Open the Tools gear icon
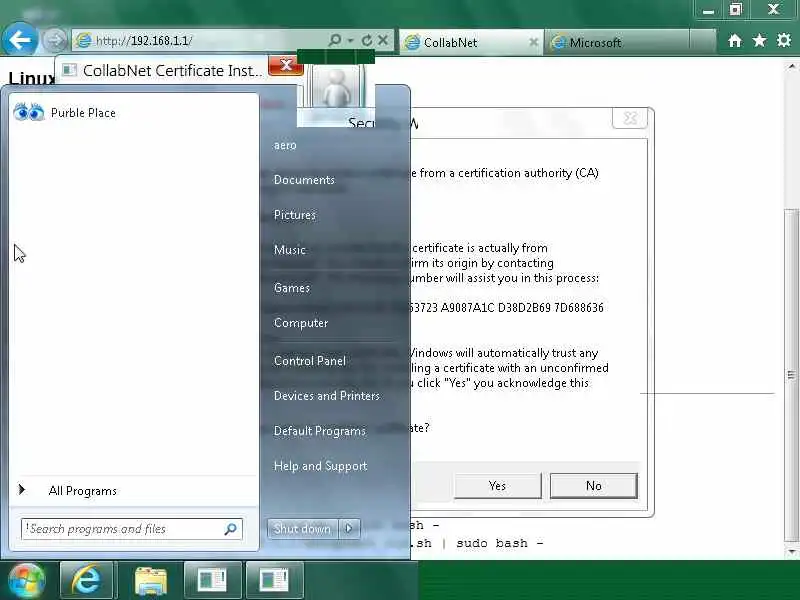Screen dimensions: 800x600 784,40
